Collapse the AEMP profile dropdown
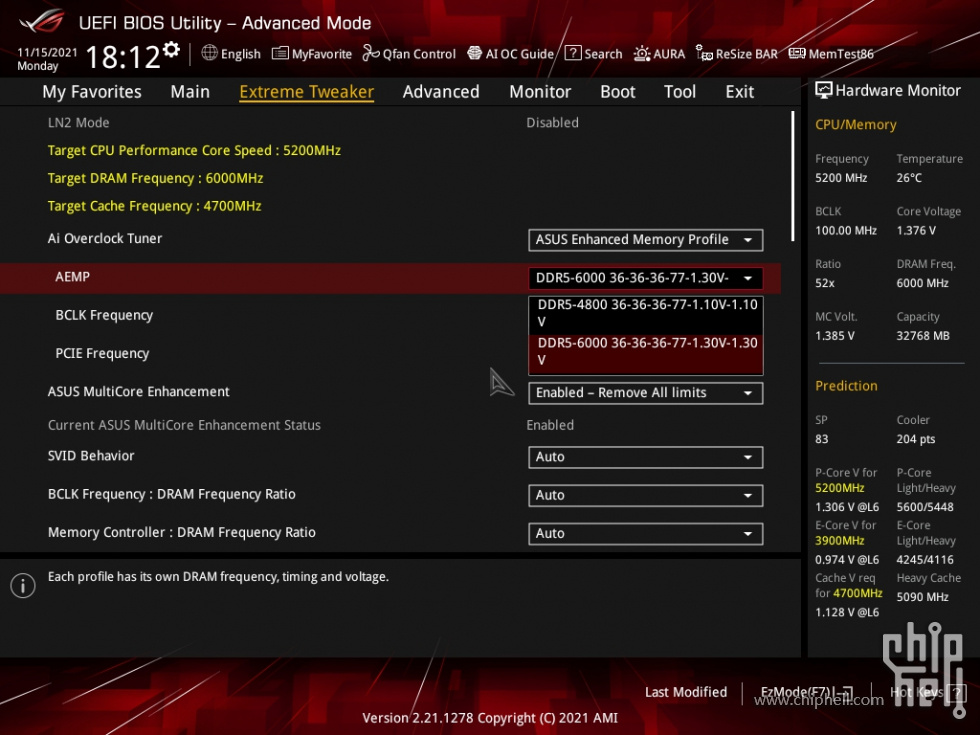This screenshot has width=980, height=735. (646, 278)
